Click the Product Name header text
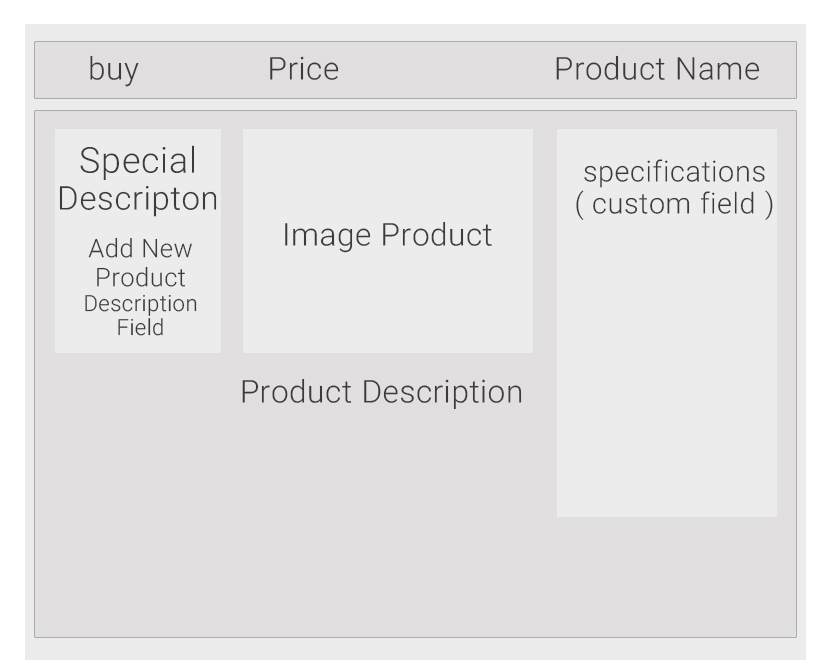827x660 pixels. point(657,69)
